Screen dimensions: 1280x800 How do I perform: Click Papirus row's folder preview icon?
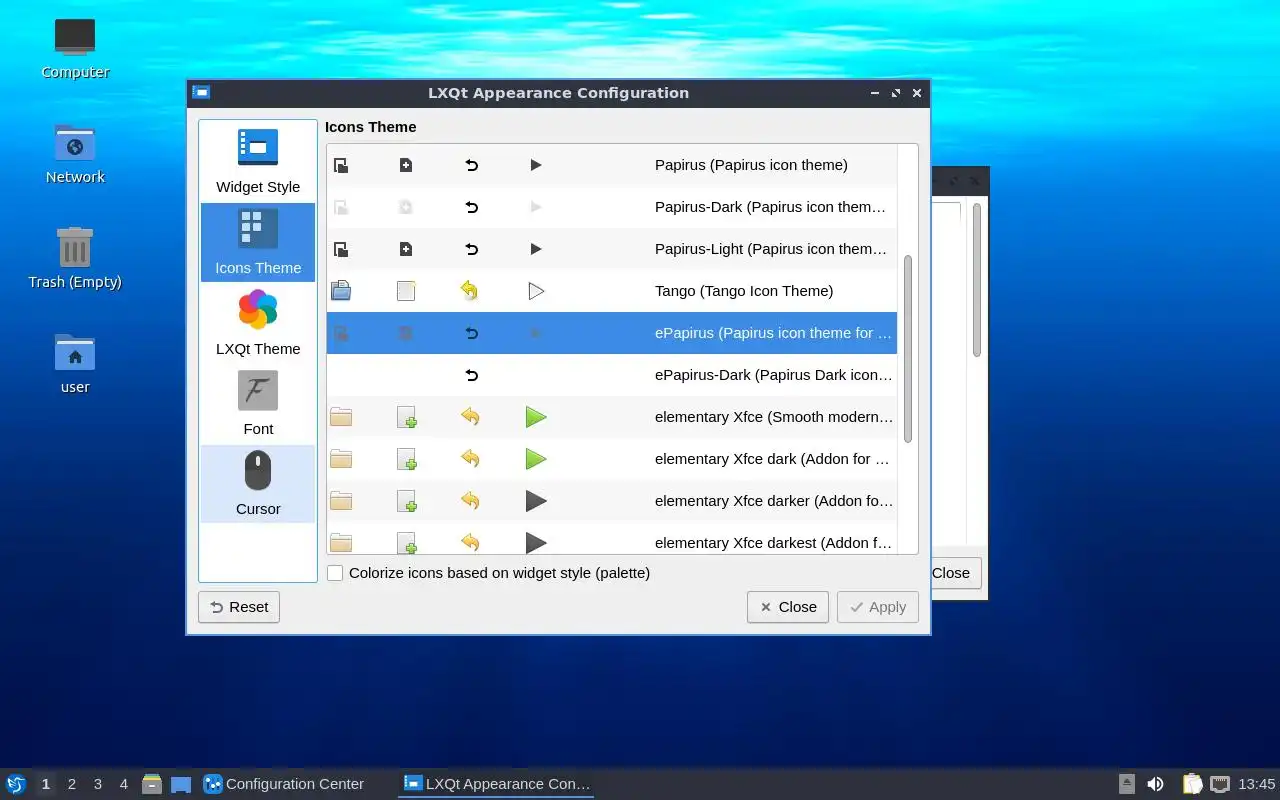(341, 165)
